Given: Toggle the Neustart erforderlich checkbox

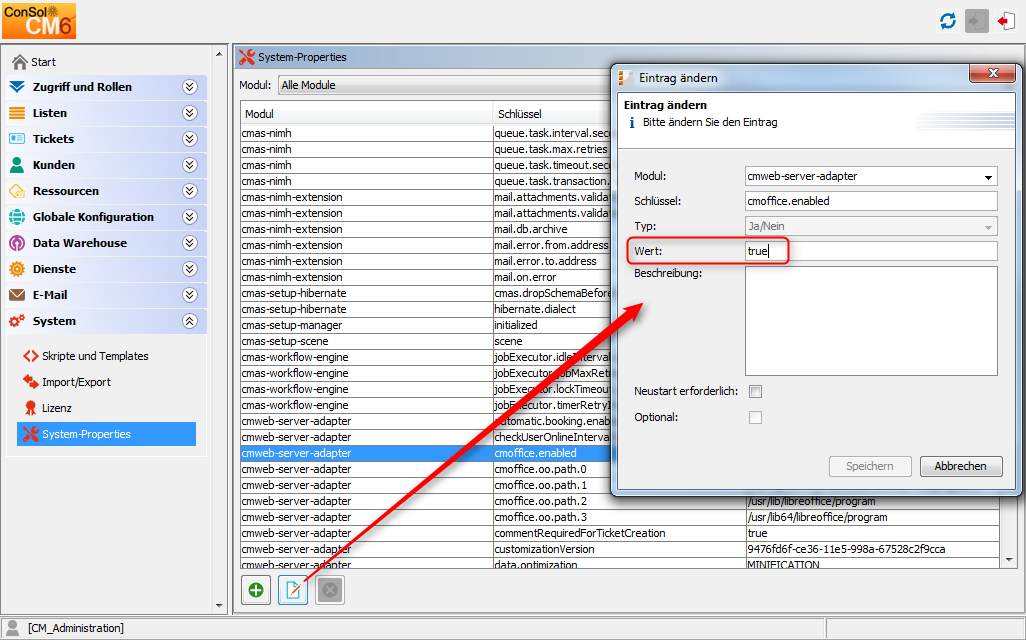Looking at the screenshot, I should pyautogui.click(x=756, y=391).
